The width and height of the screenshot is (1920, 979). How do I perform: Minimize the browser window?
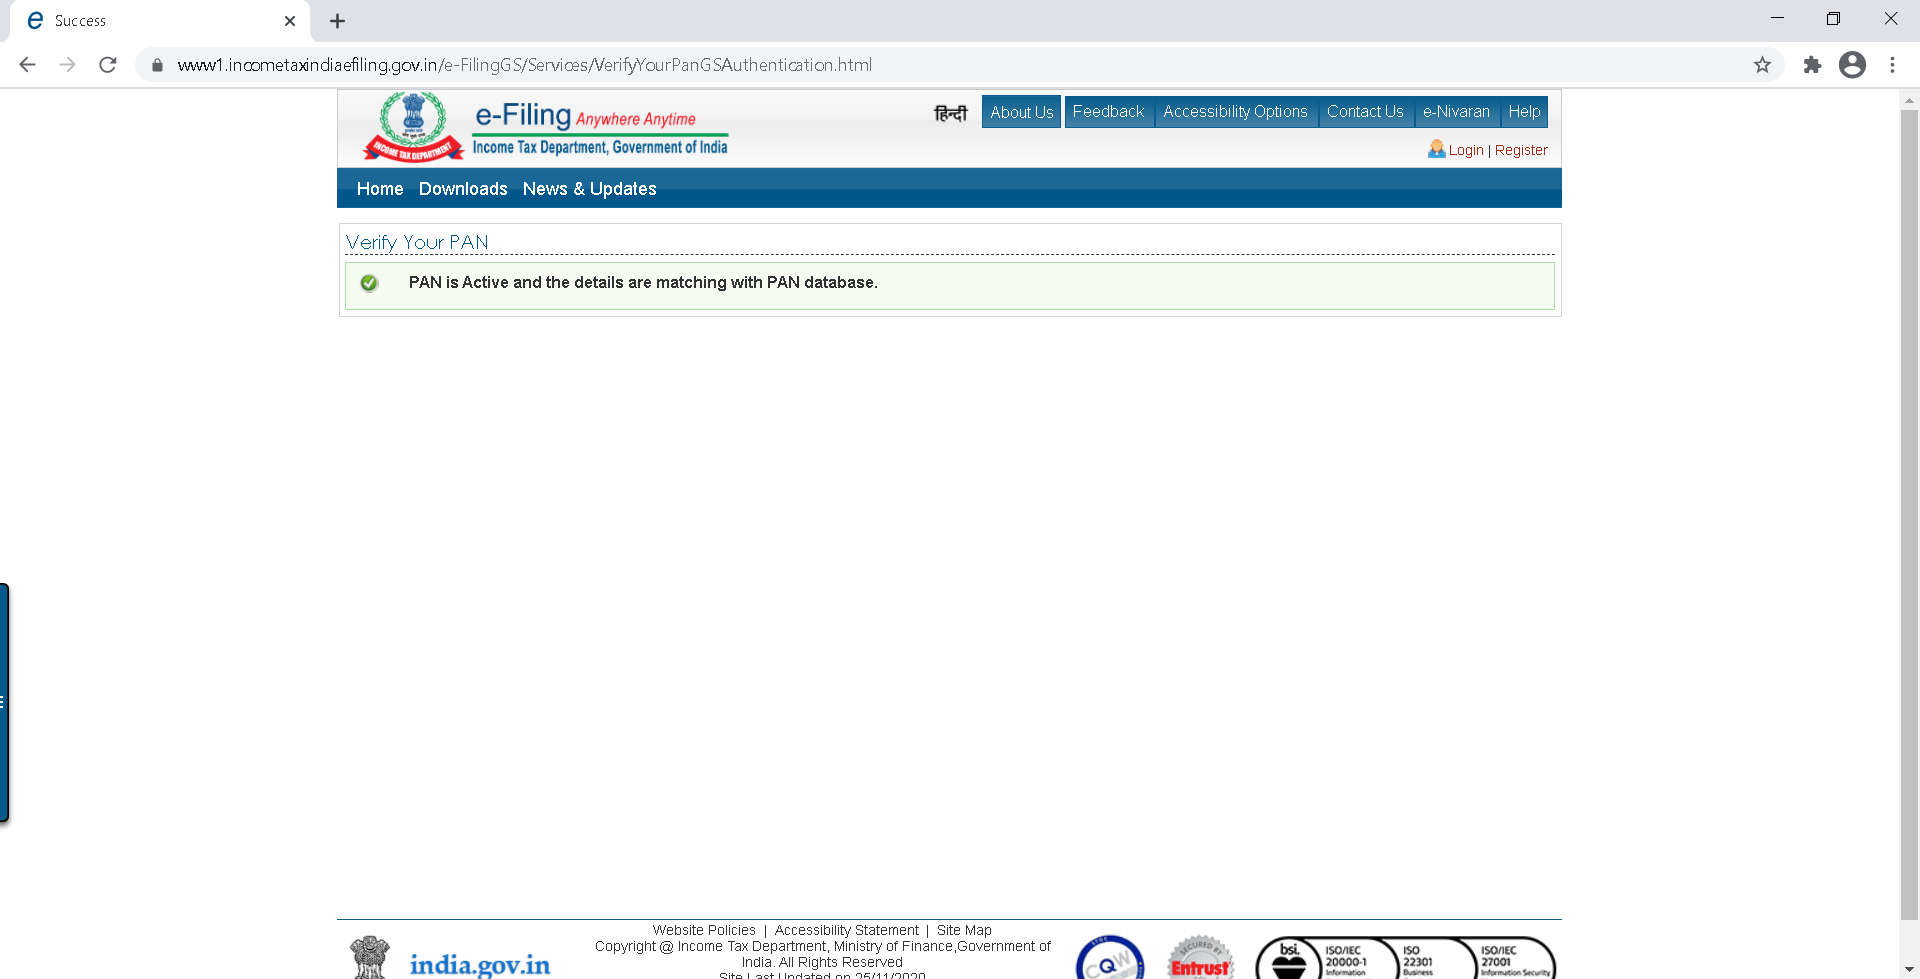tap(1777, 19)
